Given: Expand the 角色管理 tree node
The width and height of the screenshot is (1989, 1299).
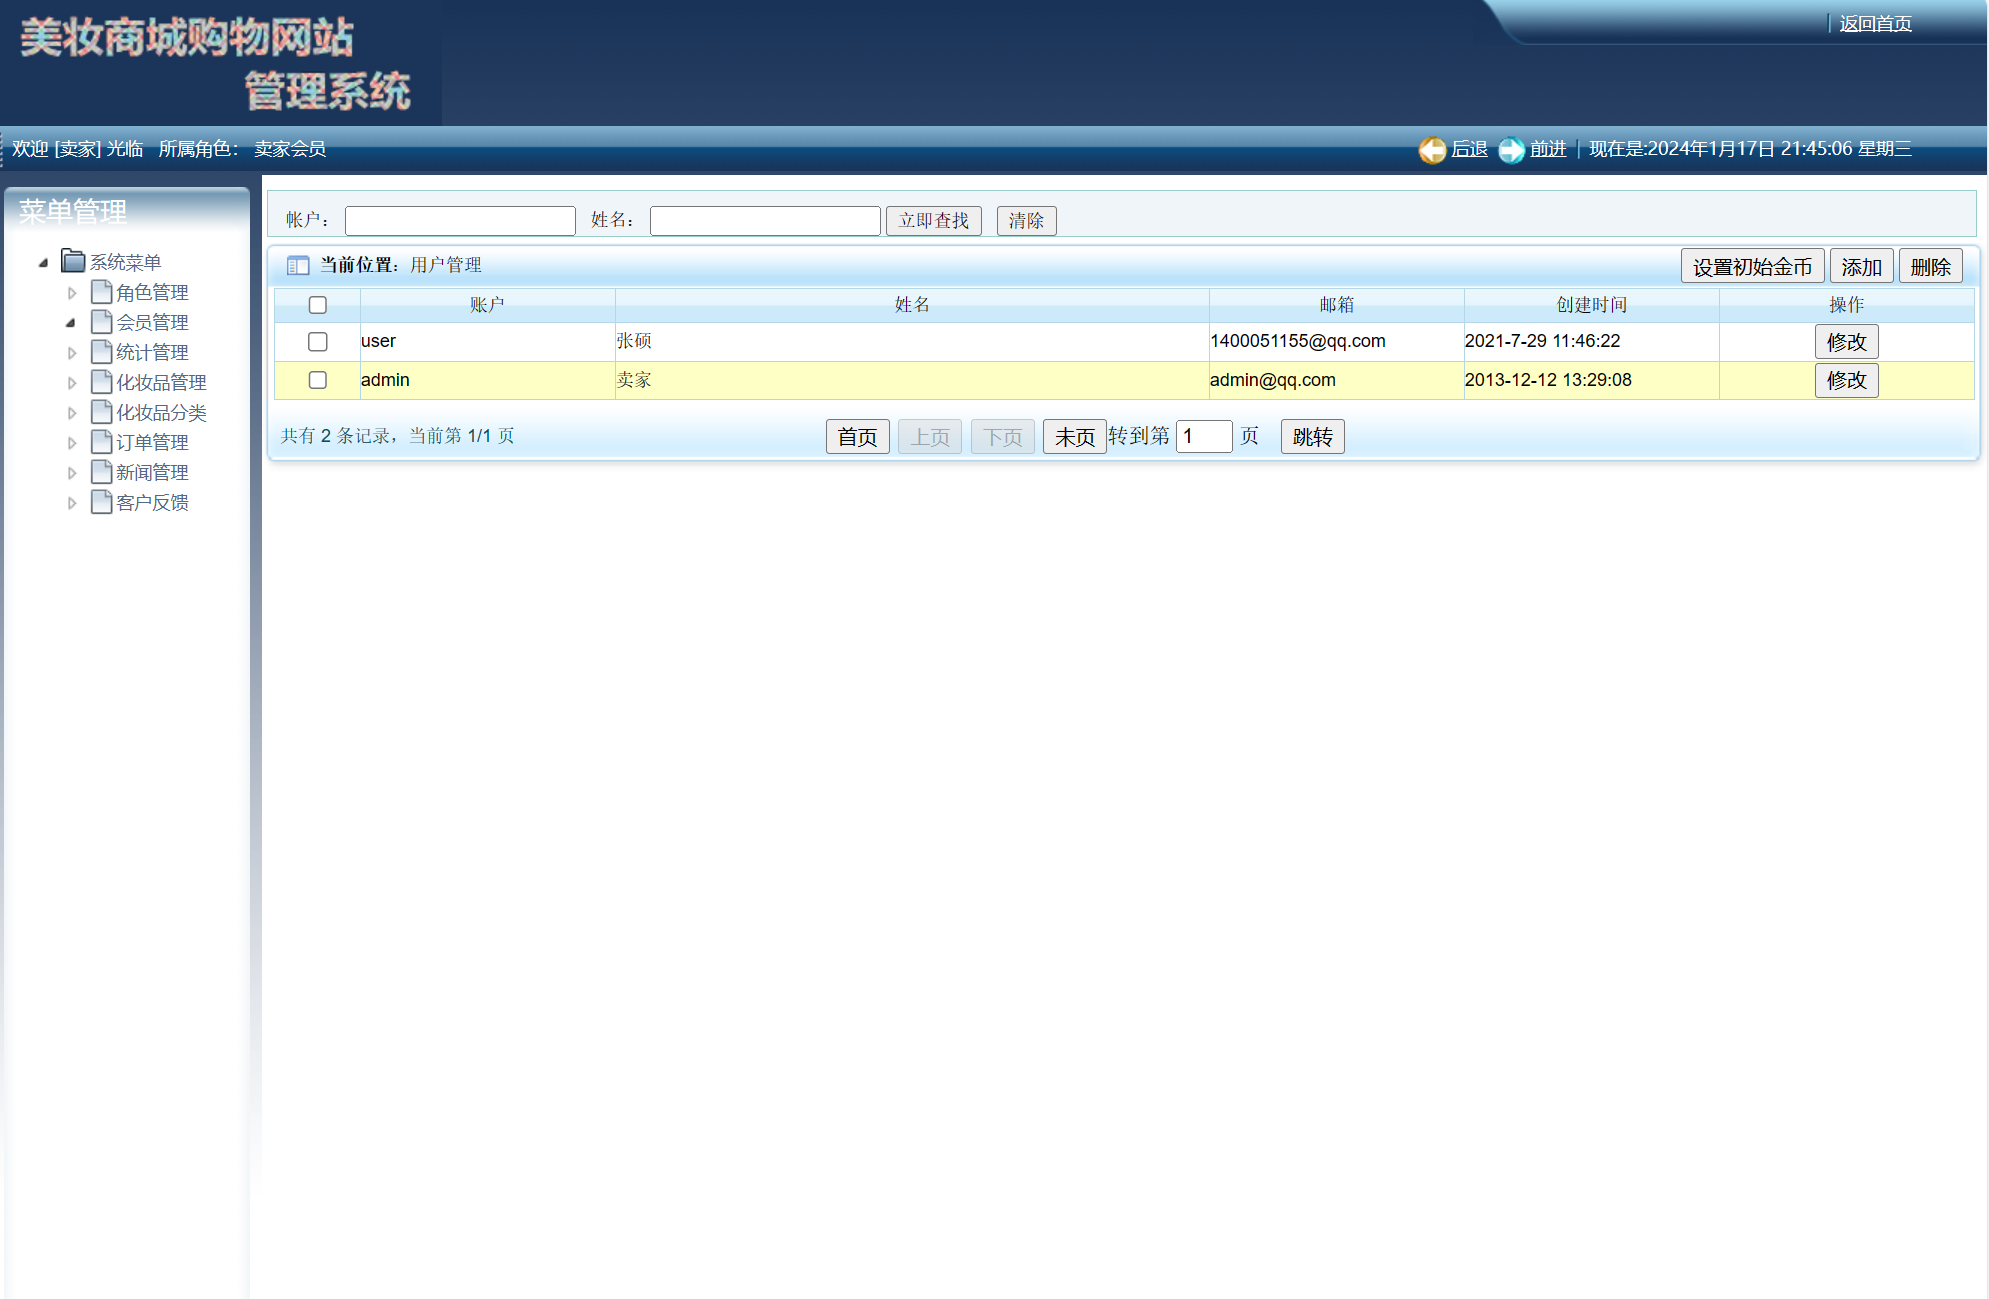Looking at the screenshot, I should tap(72, 292).
